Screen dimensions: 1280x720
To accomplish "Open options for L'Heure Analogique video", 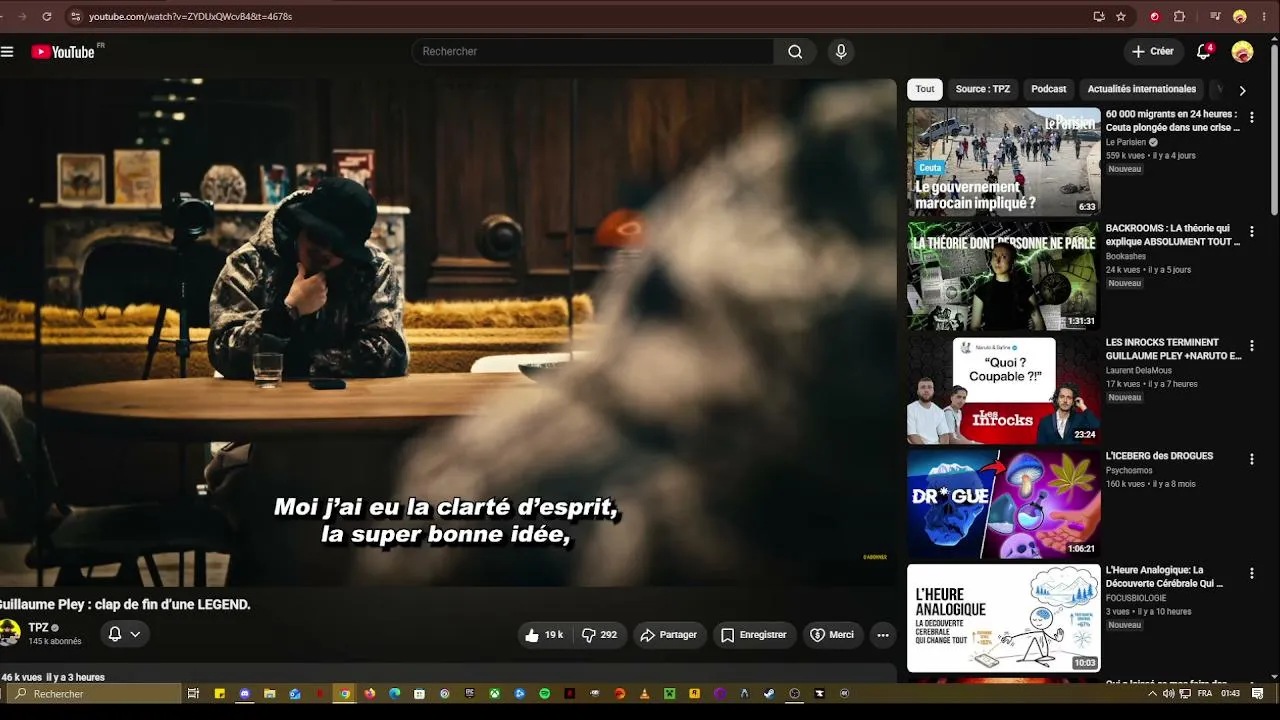I will coord(1251,574).
